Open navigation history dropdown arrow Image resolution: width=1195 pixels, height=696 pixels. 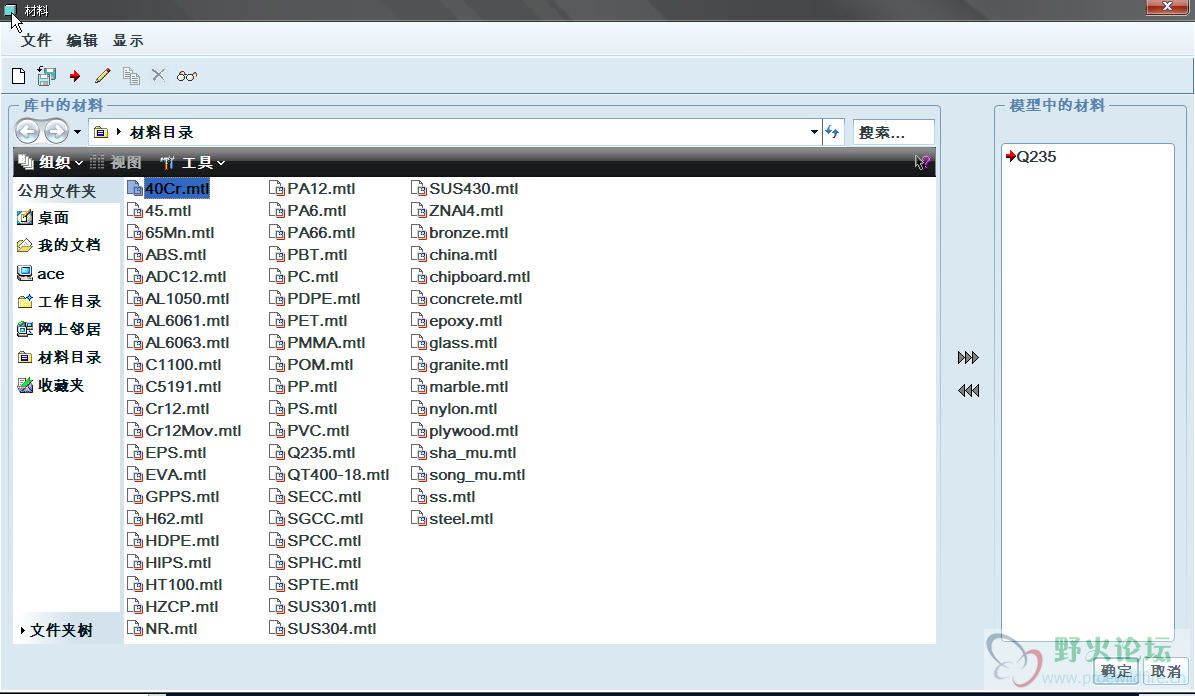[77, 132]
